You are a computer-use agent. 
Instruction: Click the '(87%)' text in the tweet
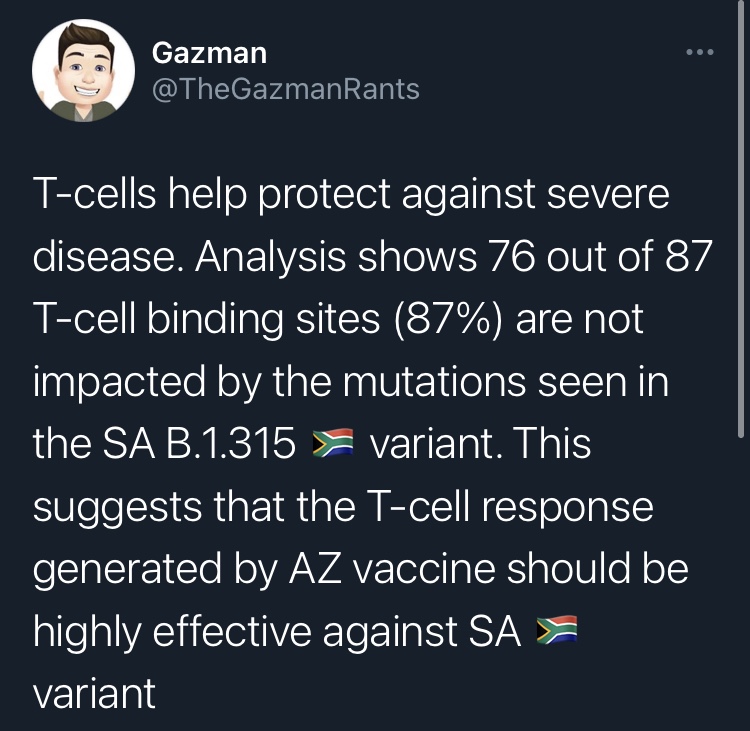coord(448,319)
